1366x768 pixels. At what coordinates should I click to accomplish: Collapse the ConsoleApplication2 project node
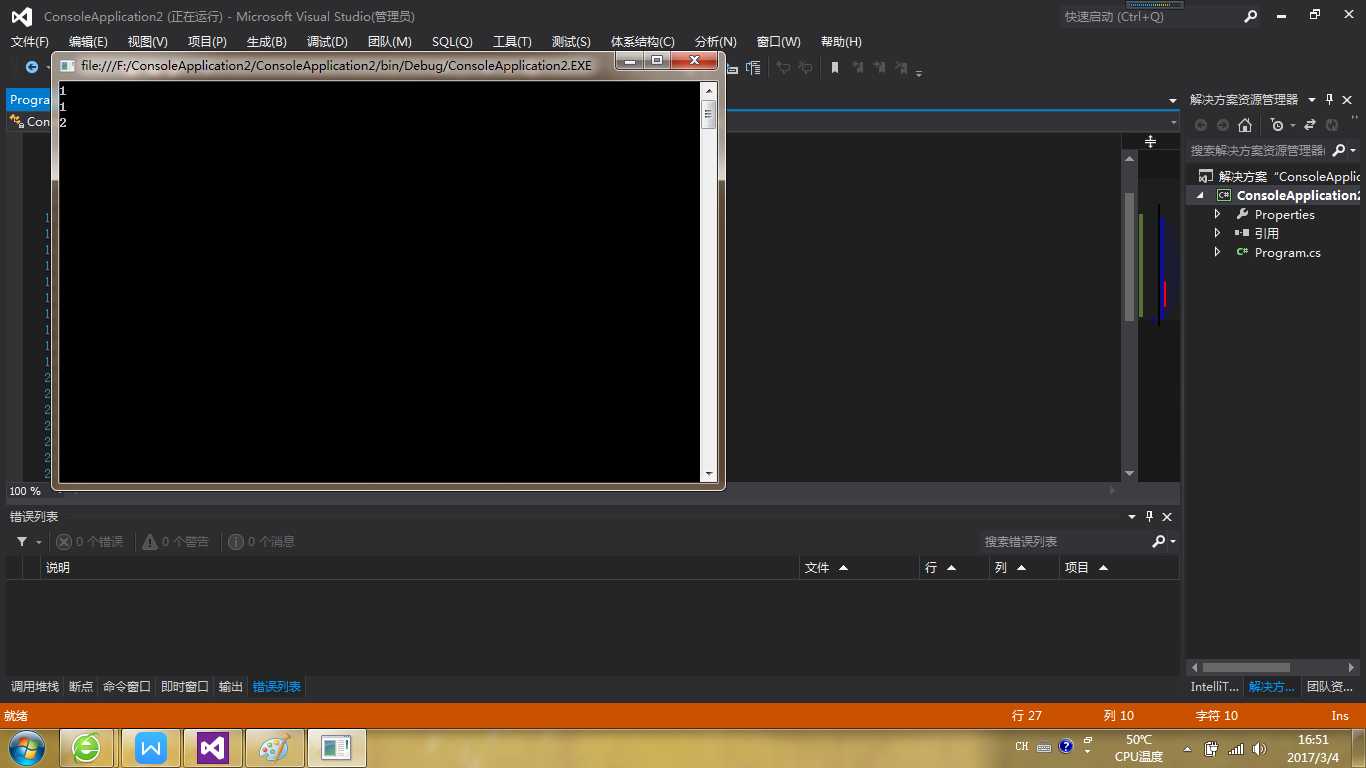click(x=1200, y=196)
